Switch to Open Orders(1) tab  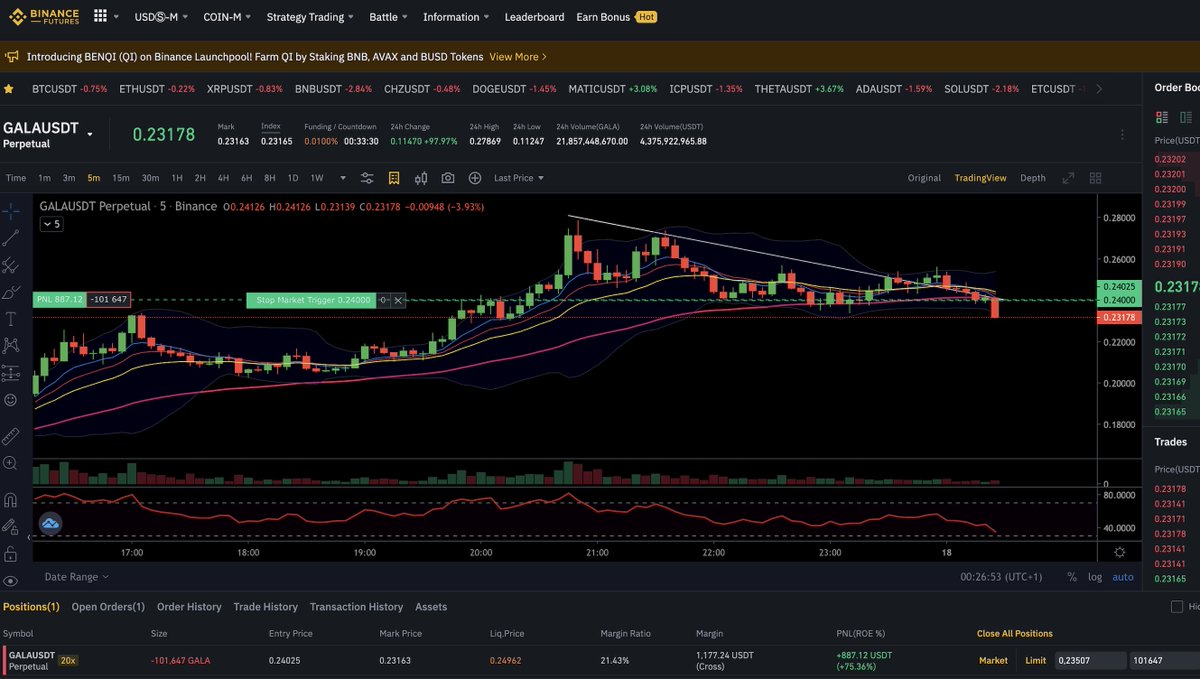[x=108, y=607]
